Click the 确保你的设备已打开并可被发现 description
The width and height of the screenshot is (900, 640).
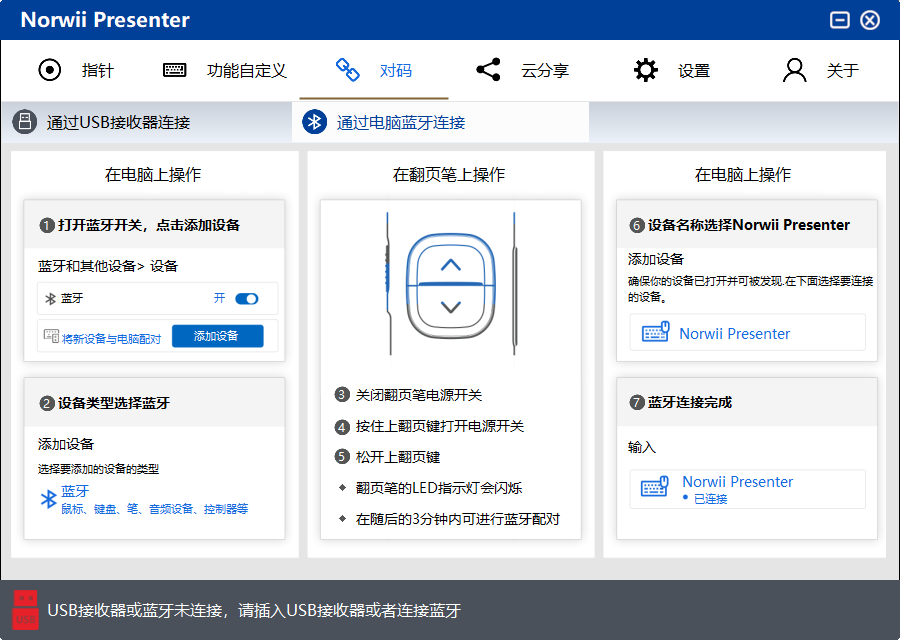(750, 289)
